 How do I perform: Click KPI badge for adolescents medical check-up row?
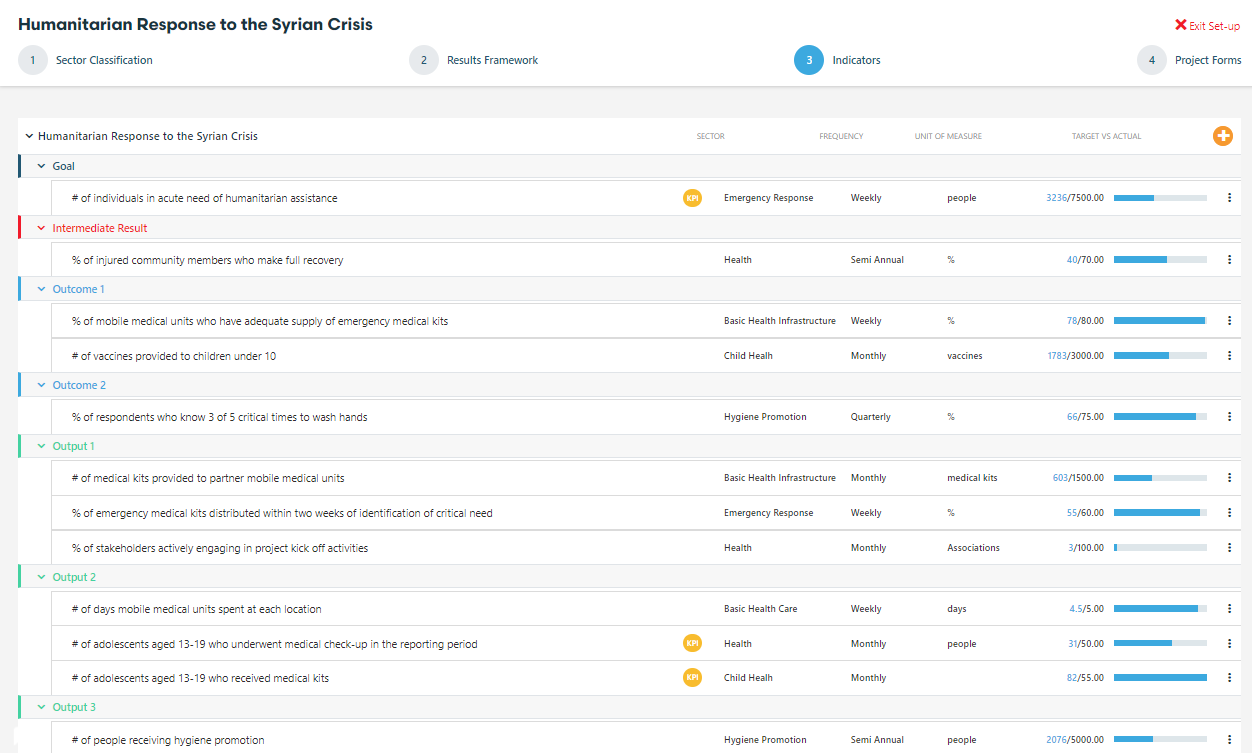point(692,644)
